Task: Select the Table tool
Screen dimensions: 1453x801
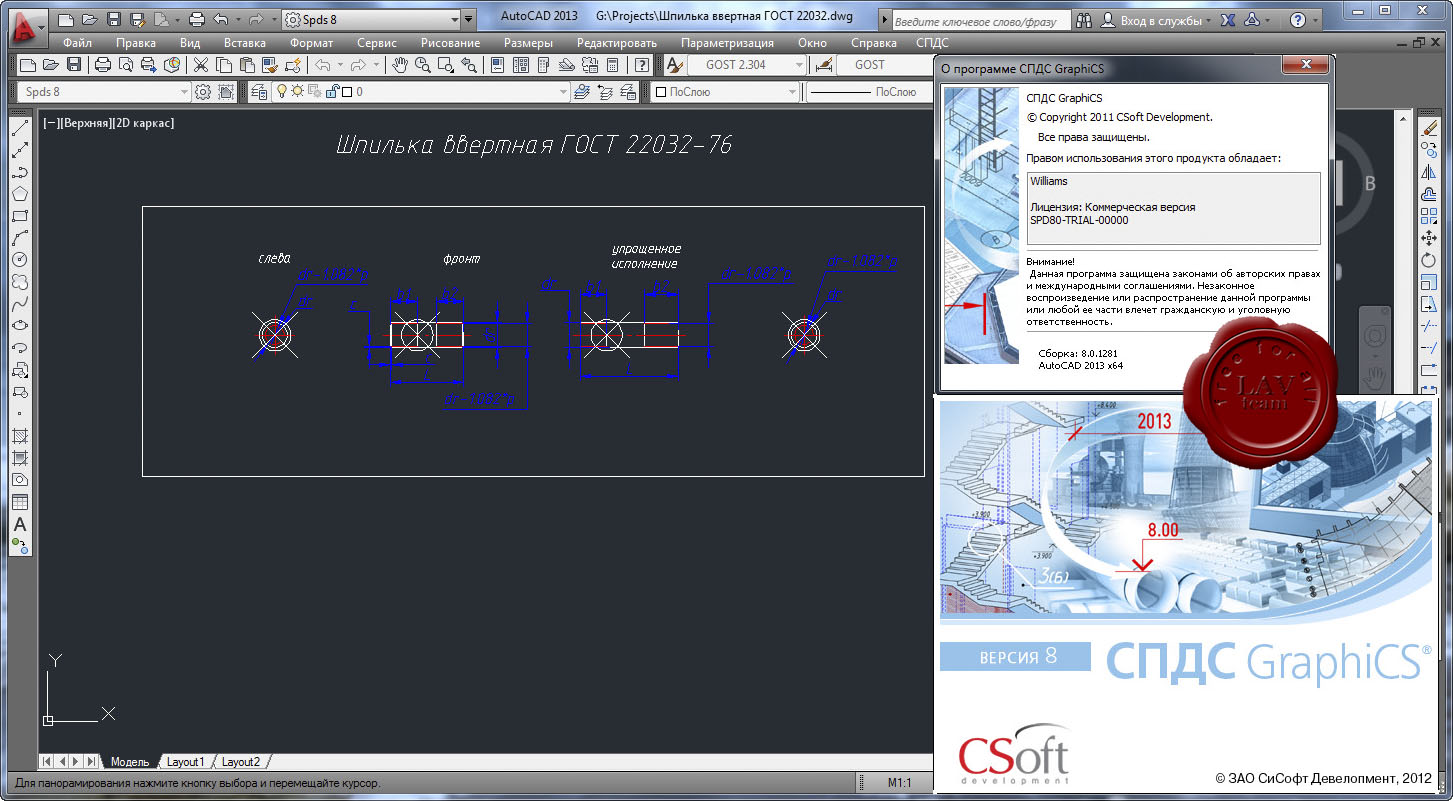Action: pos(19,502)
